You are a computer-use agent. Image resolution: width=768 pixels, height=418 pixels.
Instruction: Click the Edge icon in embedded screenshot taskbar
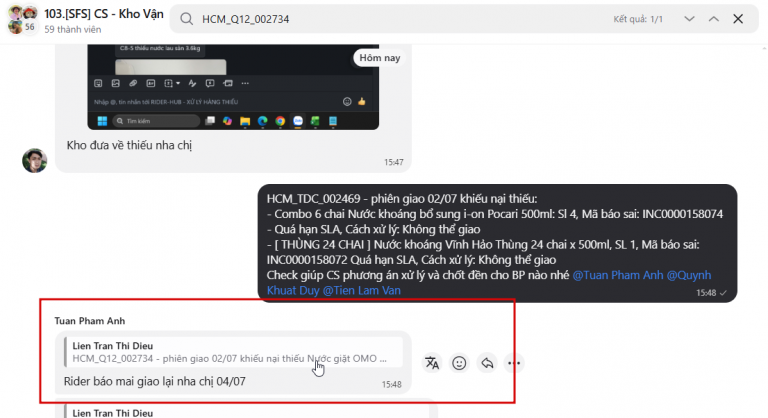[x=263, y=121]
